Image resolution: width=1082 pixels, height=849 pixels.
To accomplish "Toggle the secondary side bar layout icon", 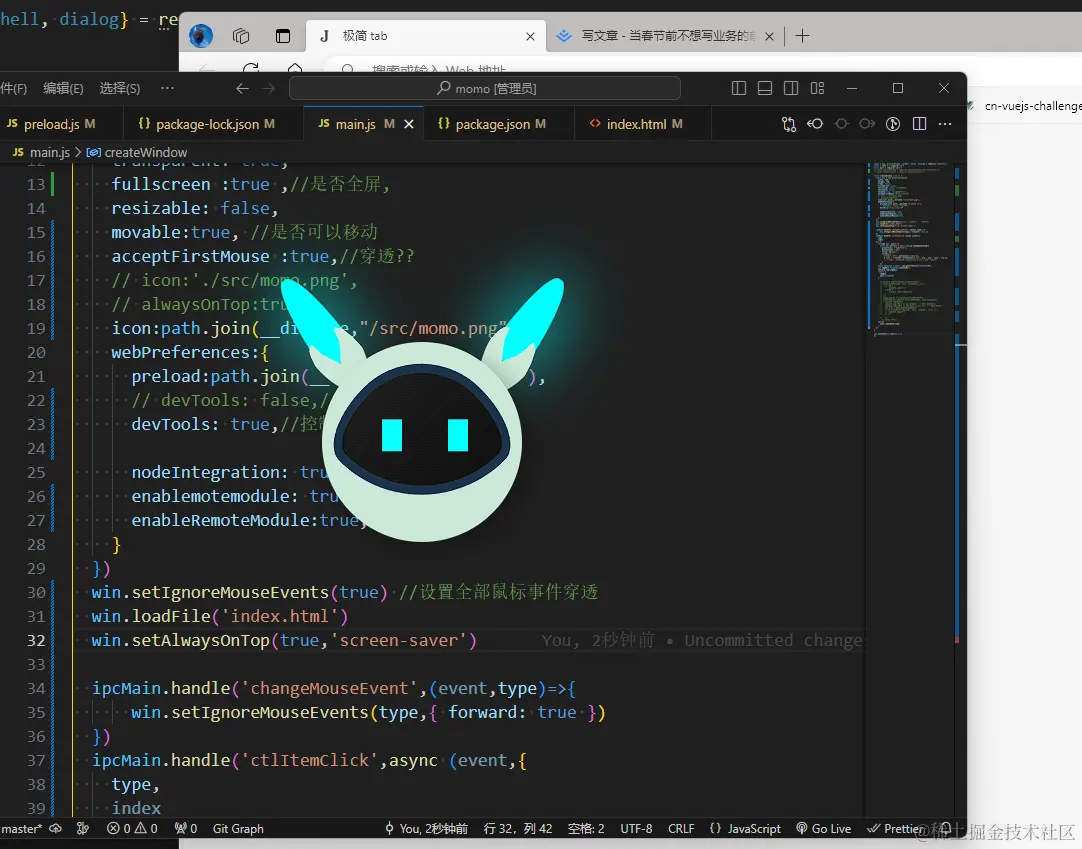I will 791,88.
